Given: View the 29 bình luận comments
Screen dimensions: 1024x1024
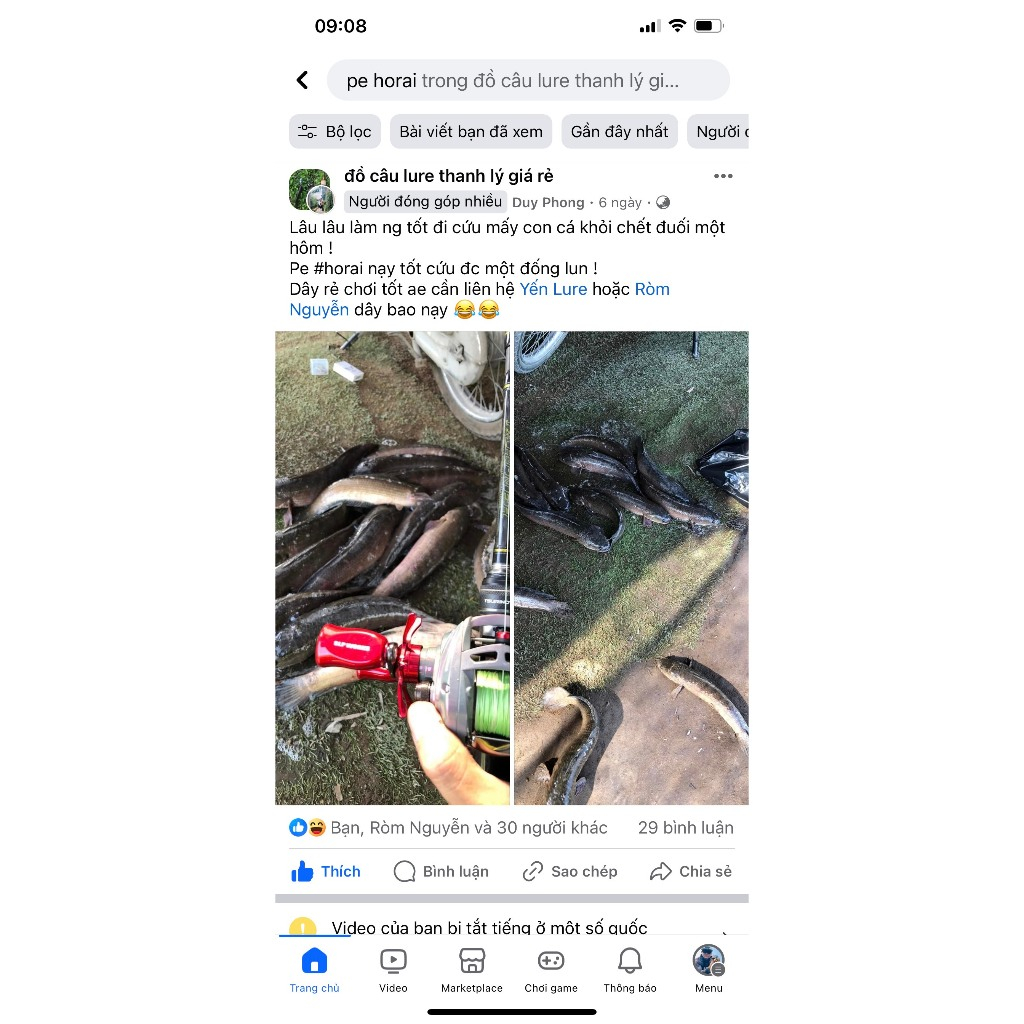Looking at the screenshot, I should coord(685,828).
